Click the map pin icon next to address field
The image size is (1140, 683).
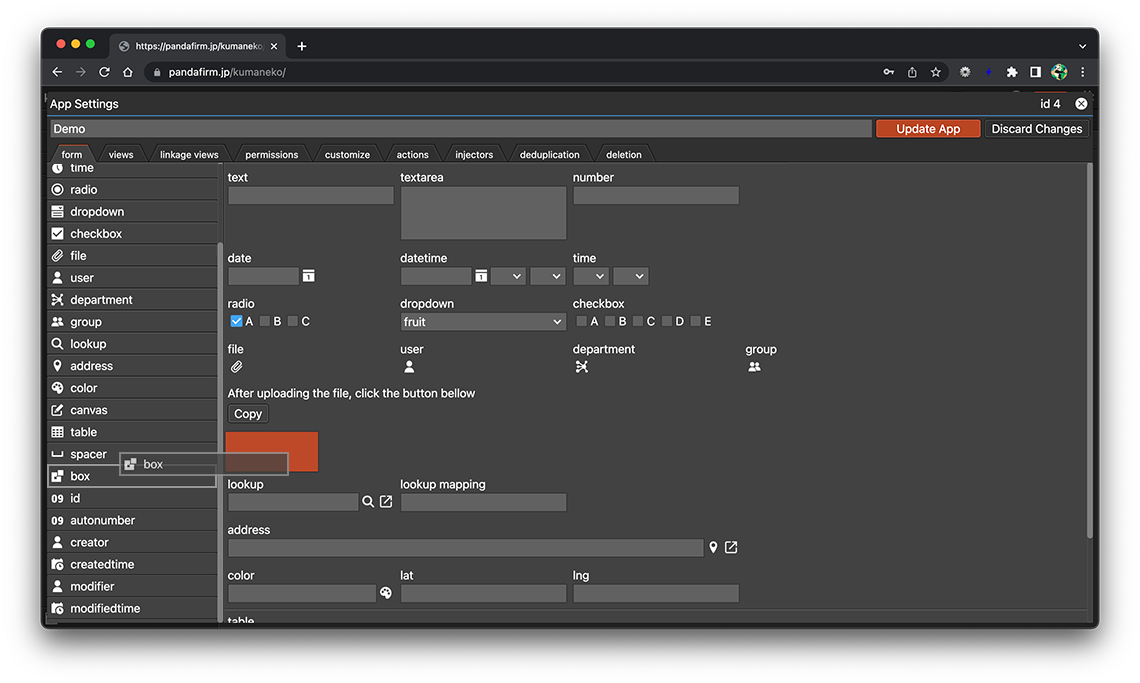coord(713,548)
